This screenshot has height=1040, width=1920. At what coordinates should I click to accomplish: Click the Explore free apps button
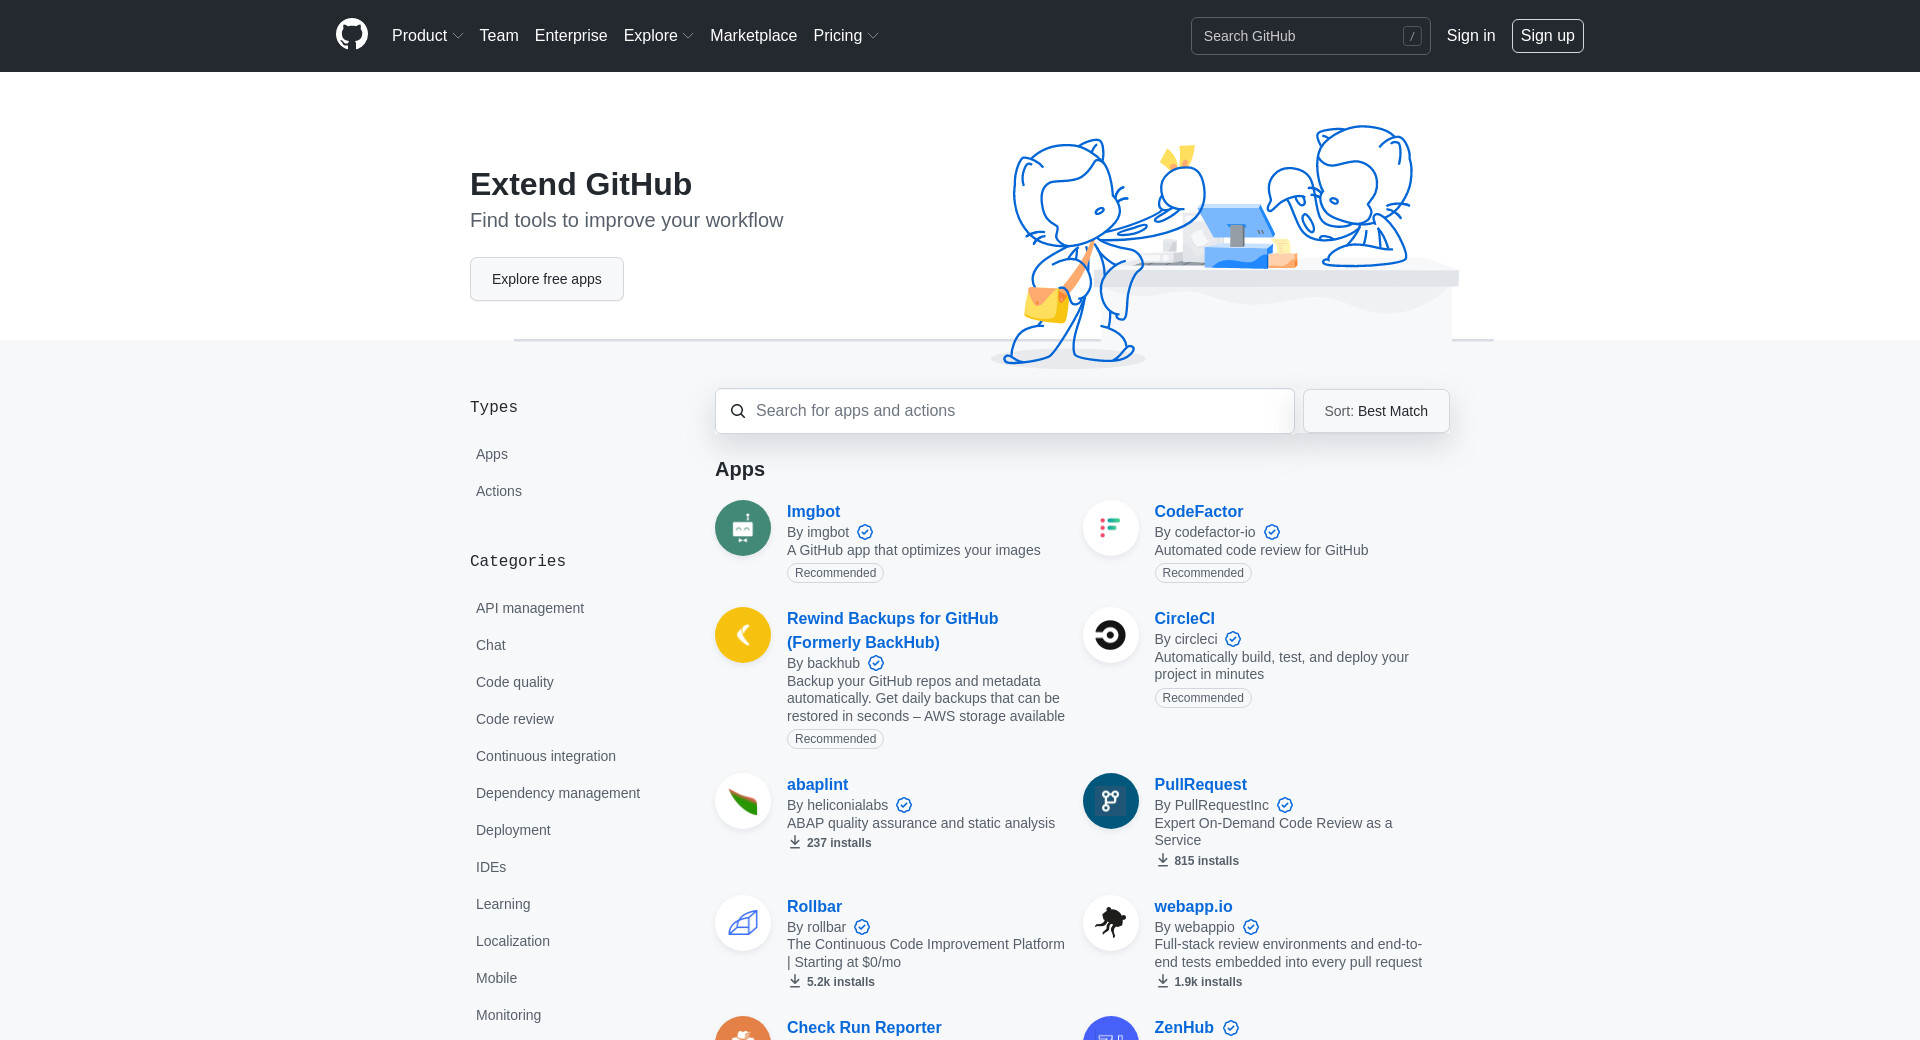coord(547,279)
